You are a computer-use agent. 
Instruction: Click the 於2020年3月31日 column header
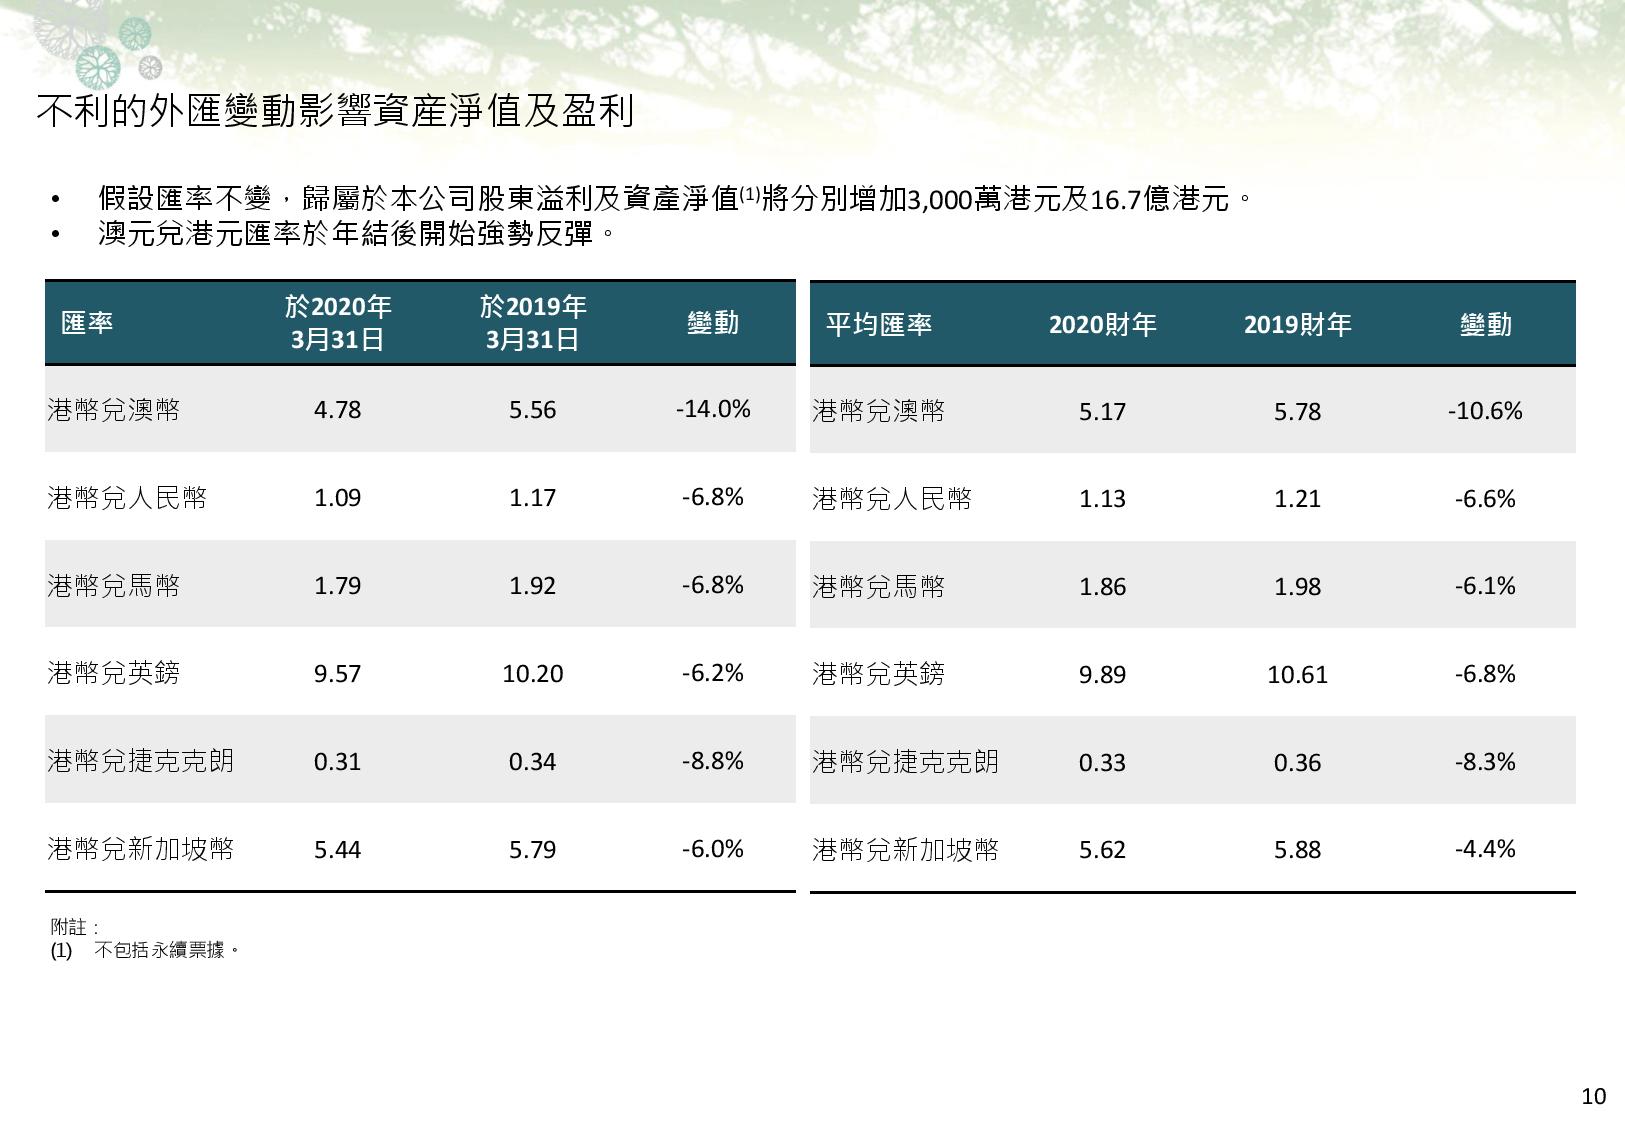tap(338, 323)
